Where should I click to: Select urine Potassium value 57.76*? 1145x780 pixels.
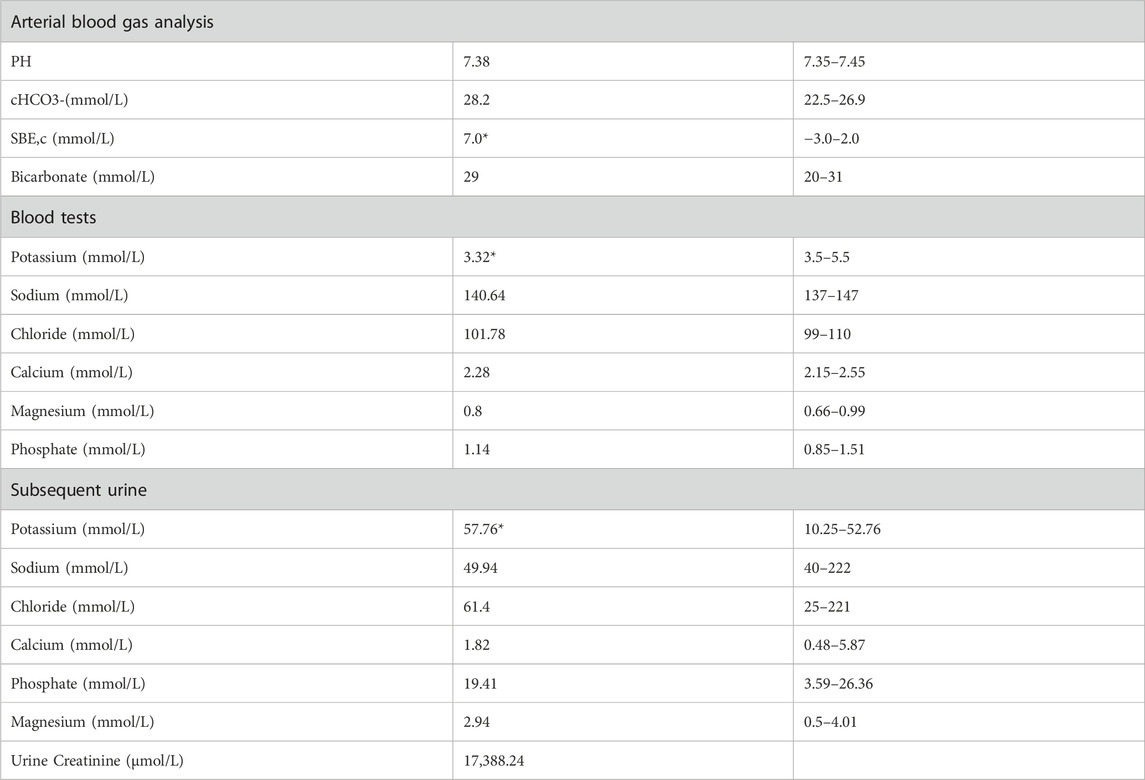click(x=483, y=529)
